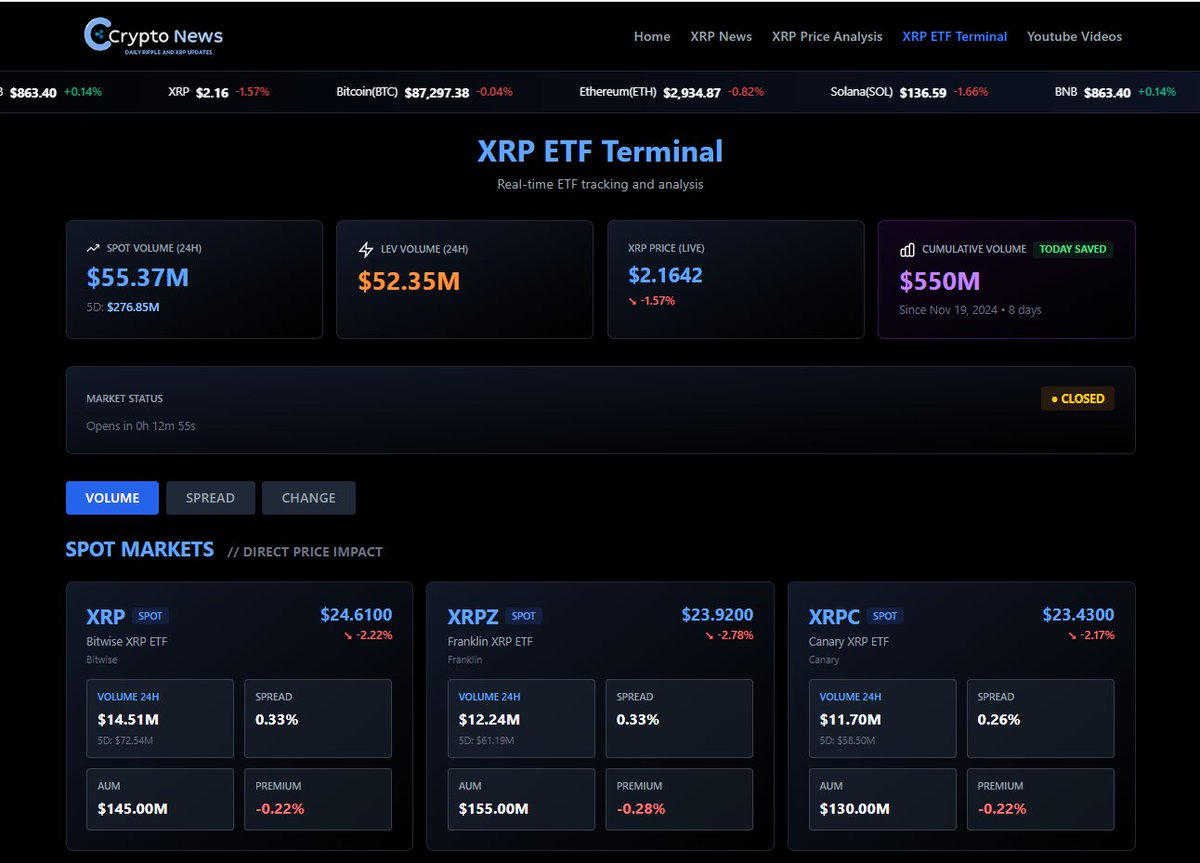Screen dimensions: 1200x863
Task: Go to the XRP Price Analysis tab
Action: (x=827, y=36)
